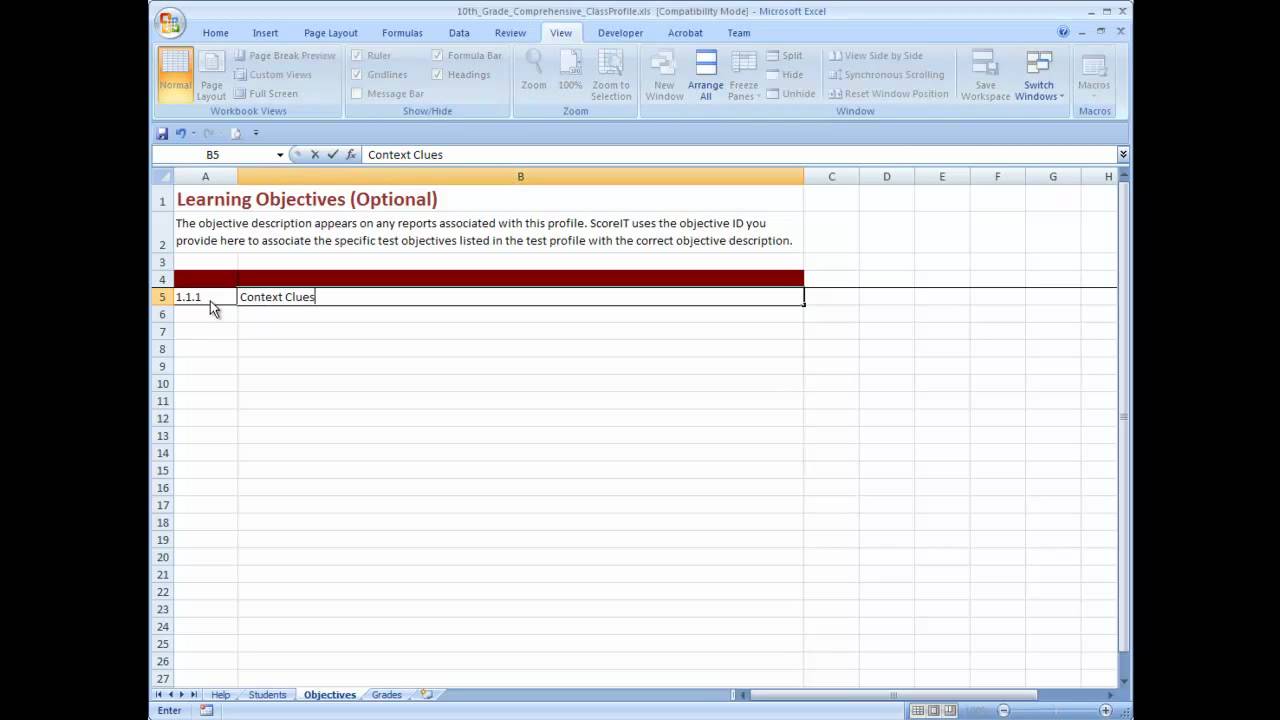Cancel entry with formula bar X
Screen dimensions: 1280x720
click(x=315, y=155)
